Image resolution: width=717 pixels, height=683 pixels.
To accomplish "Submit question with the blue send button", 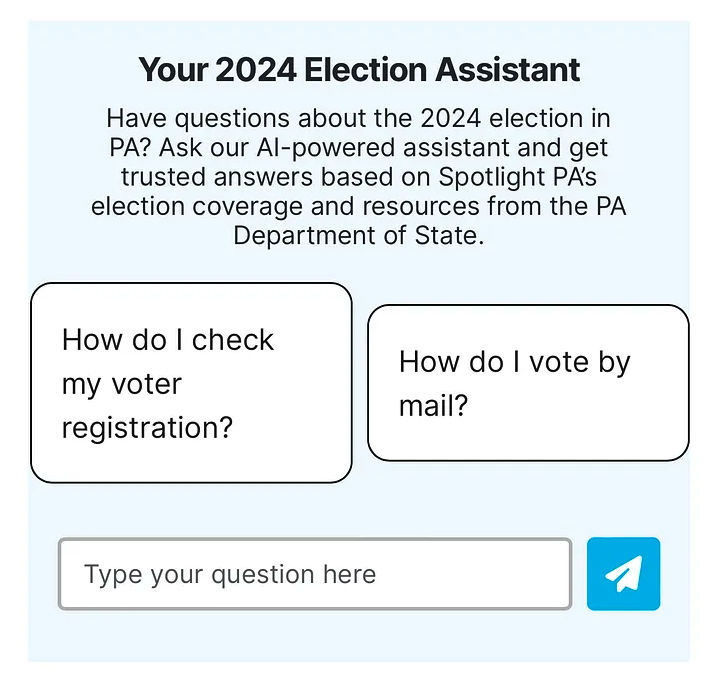I will point(623,574).
